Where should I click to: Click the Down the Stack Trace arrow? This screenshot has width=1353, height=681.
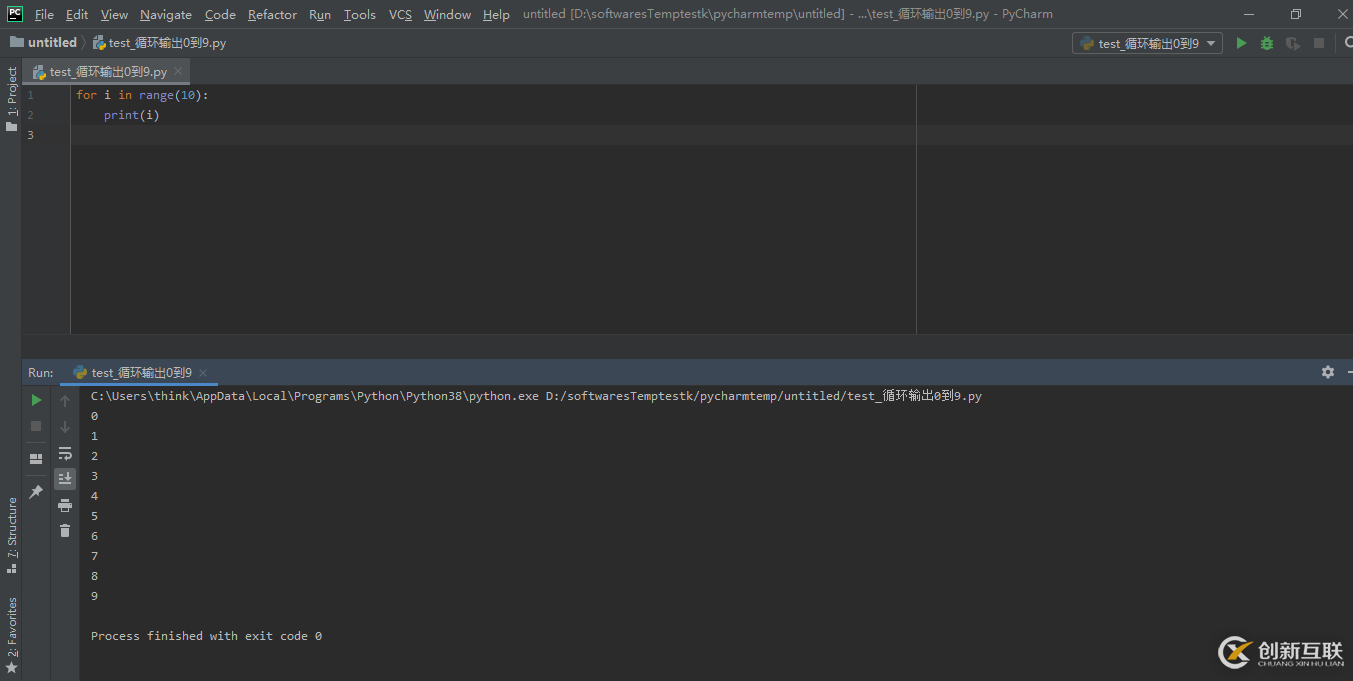(x=65, y=427)
